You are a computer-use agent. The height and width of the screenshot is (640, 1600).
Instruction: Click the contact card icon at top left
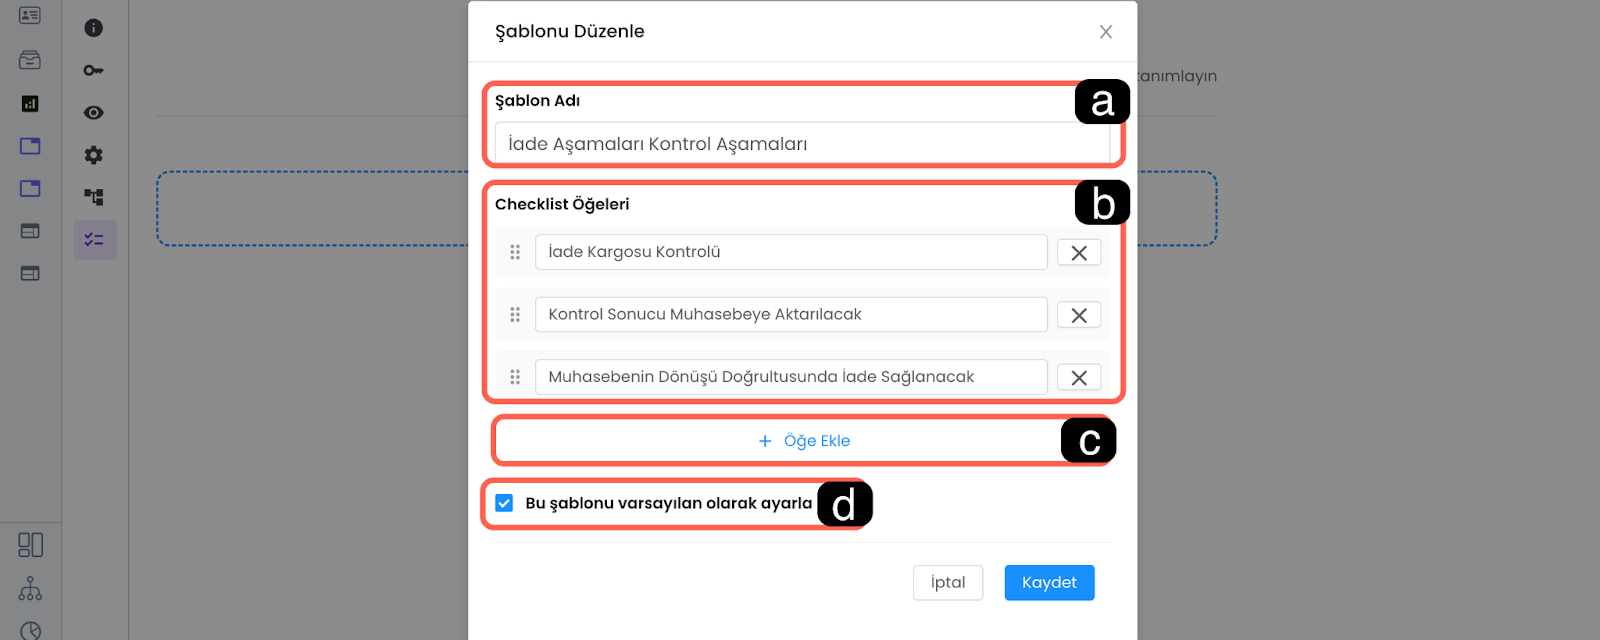coord(30,16)
